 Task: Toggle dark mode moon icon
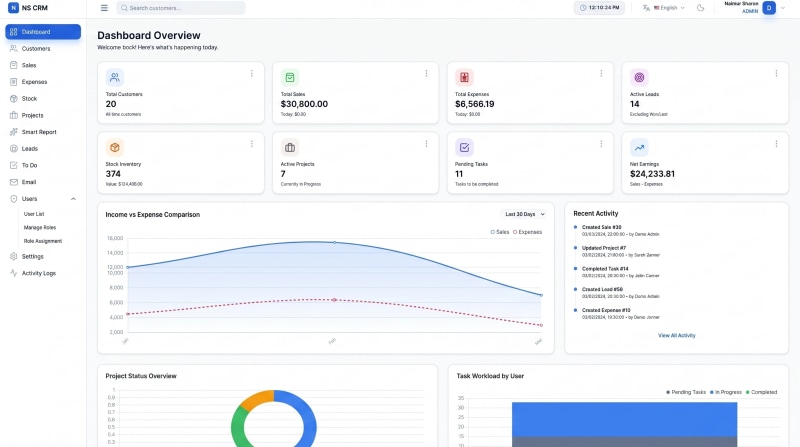(701, 8)
